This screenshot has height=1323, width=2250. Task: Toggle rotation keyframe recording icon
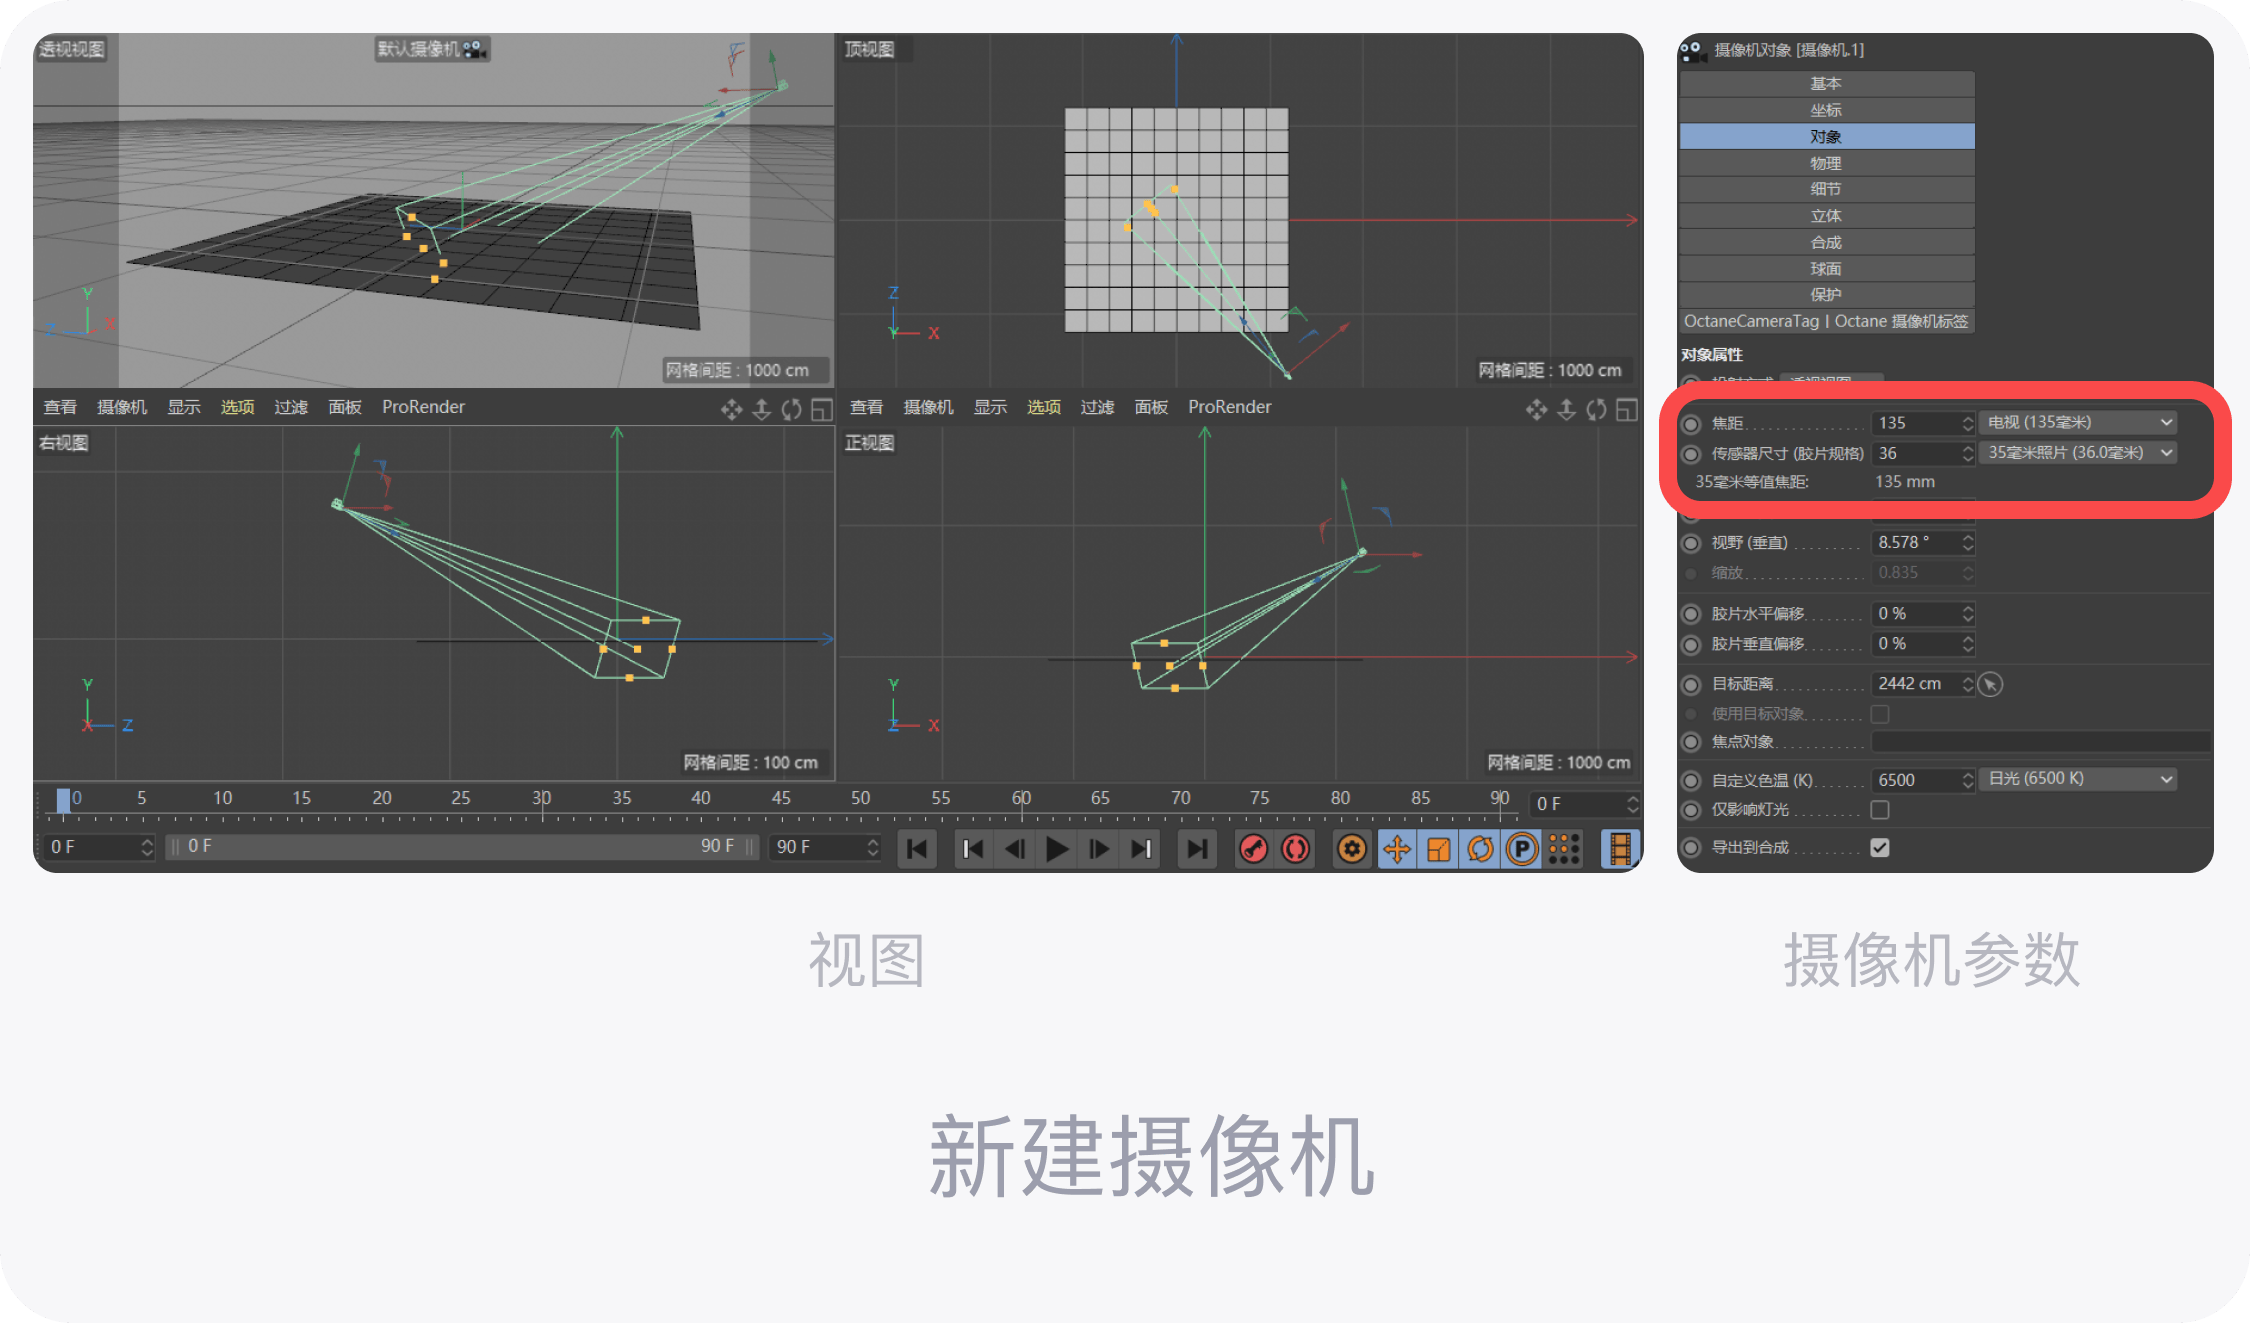point(1480,849)
